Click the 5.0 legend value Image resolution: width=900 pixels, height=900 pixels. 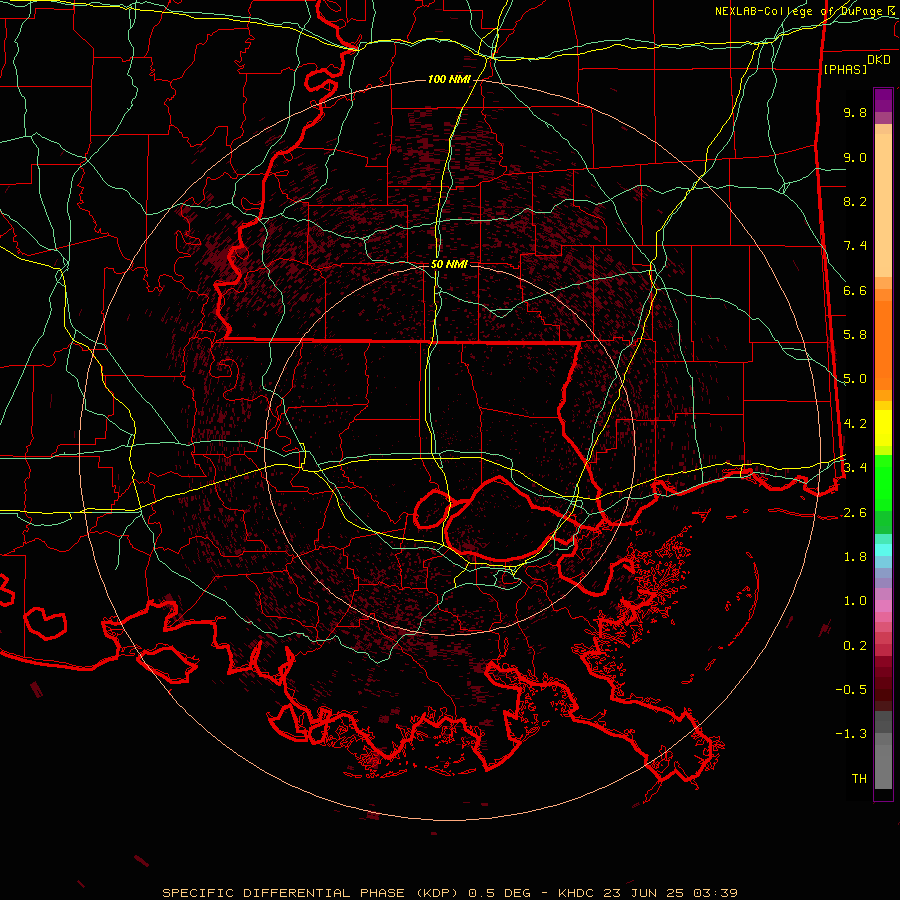tap(855, 379)
